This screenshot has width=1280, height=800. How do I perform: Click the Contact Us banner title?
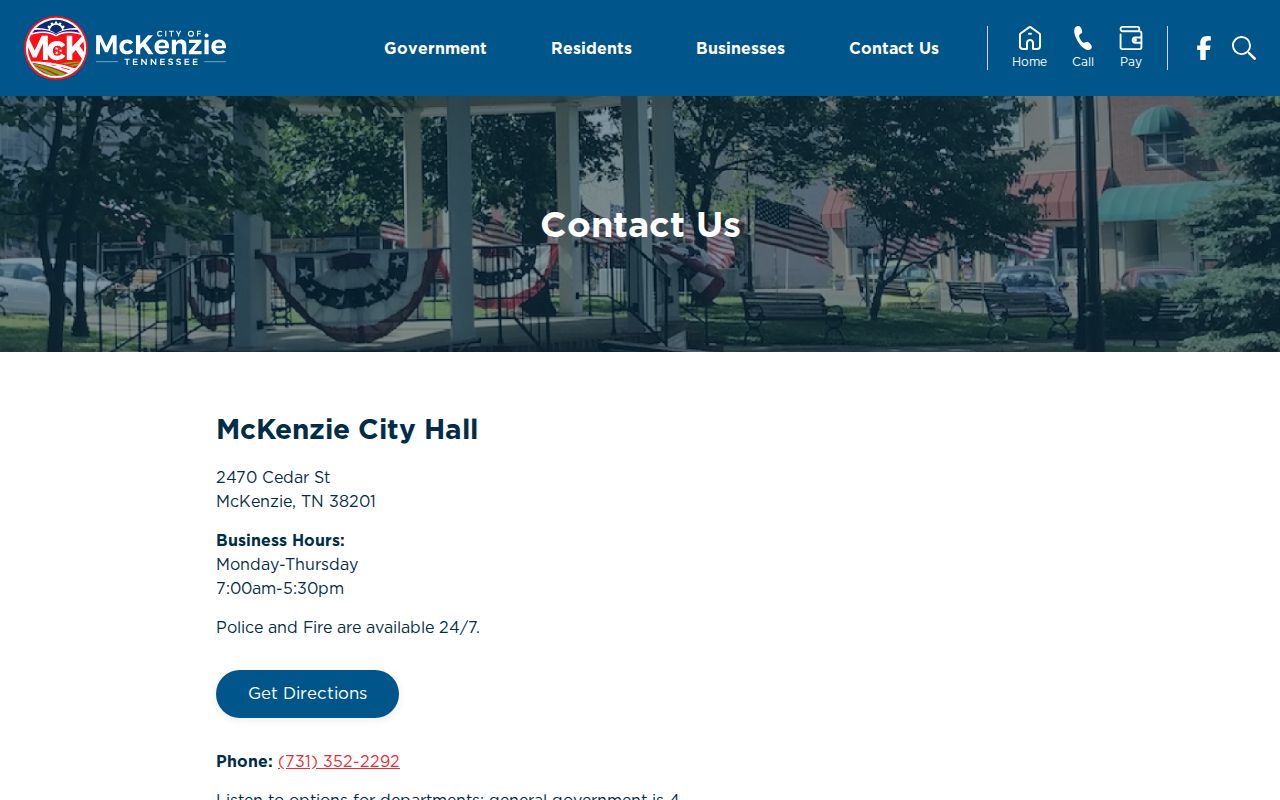click(641, 225)
